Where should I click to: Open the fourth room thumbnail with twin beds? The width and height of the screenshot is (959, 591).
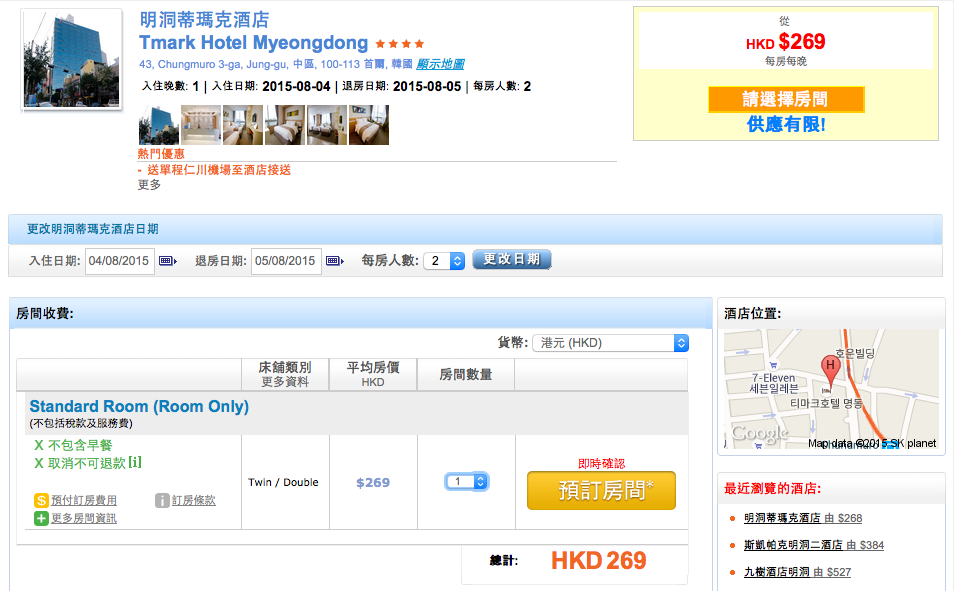coord(285,125)
